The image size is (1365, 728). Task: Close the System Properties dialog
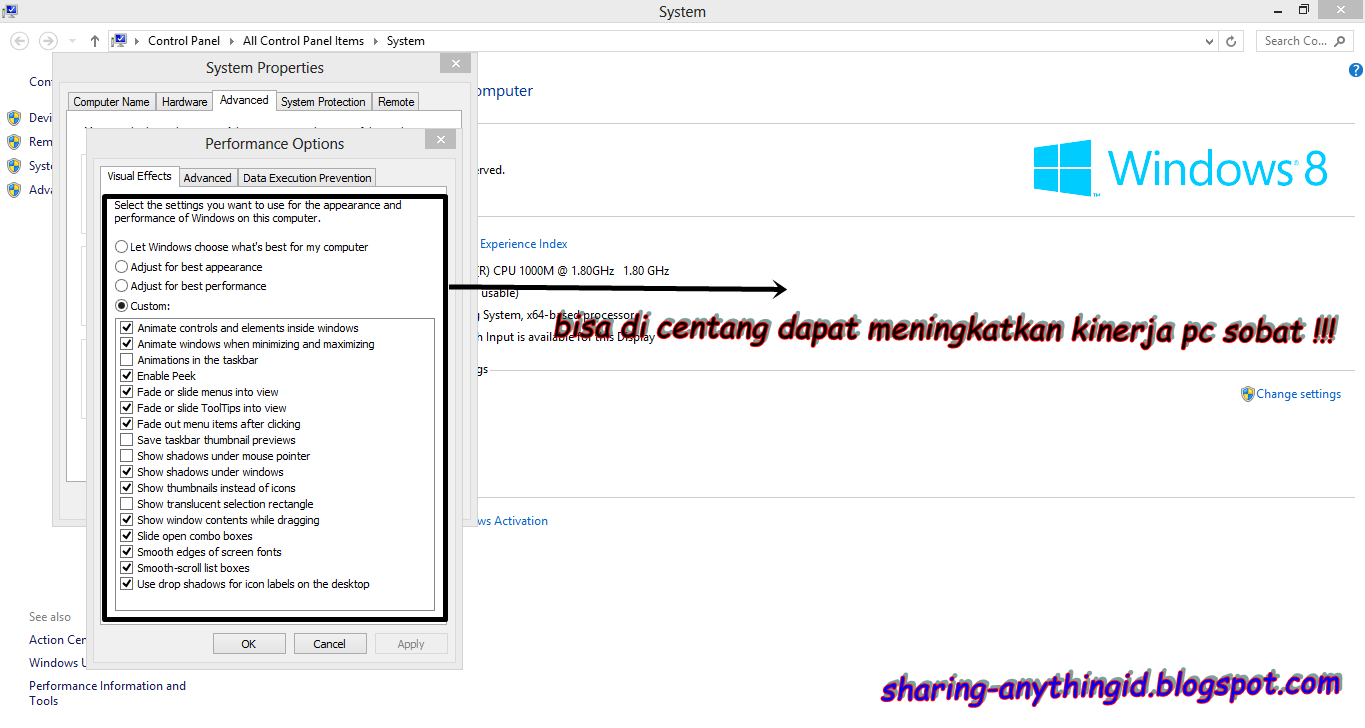pyautogui.click(x=455, y=63)
